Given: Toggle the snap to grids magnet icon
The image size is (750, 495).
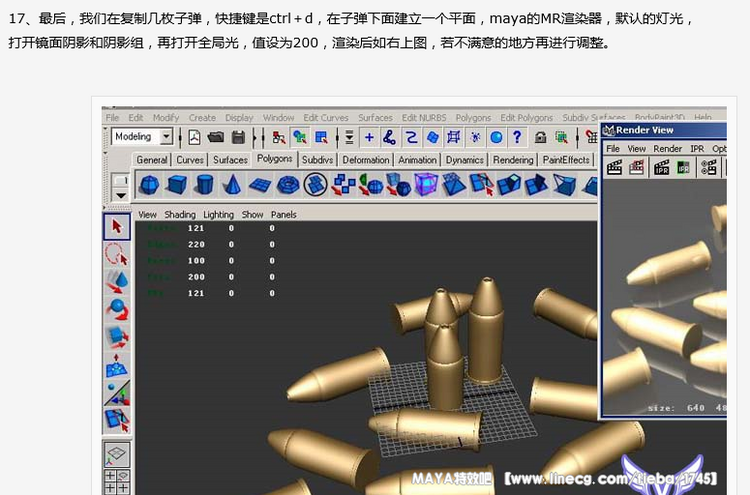Looking at the screenshot, I should point(591,138).
